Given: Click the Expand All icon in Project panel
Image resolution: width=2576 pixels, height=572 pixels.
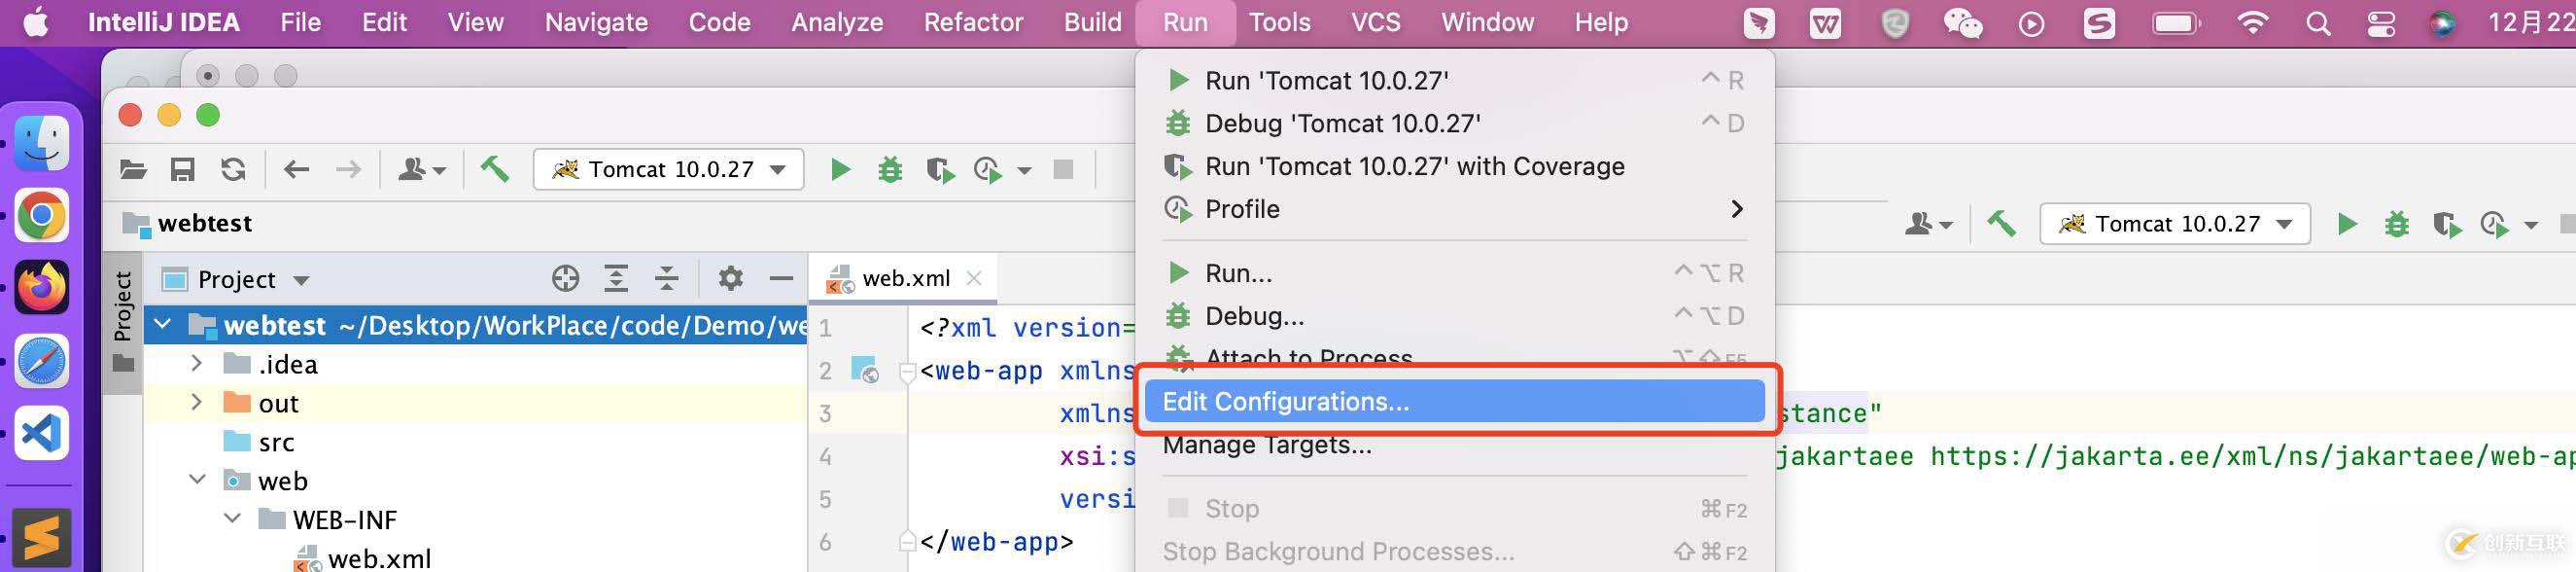Looking at the screenshot, I should point(616,278).
